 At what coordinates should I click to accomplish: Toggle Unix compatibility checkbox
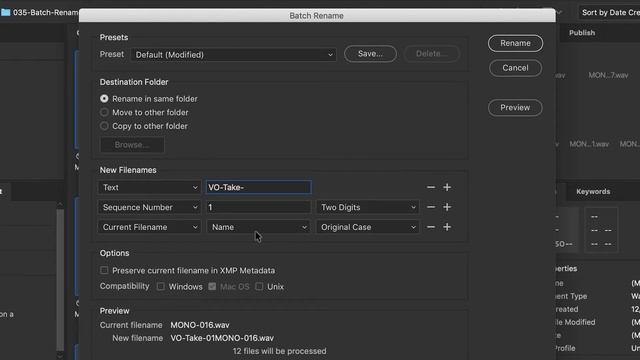point(259,287)
